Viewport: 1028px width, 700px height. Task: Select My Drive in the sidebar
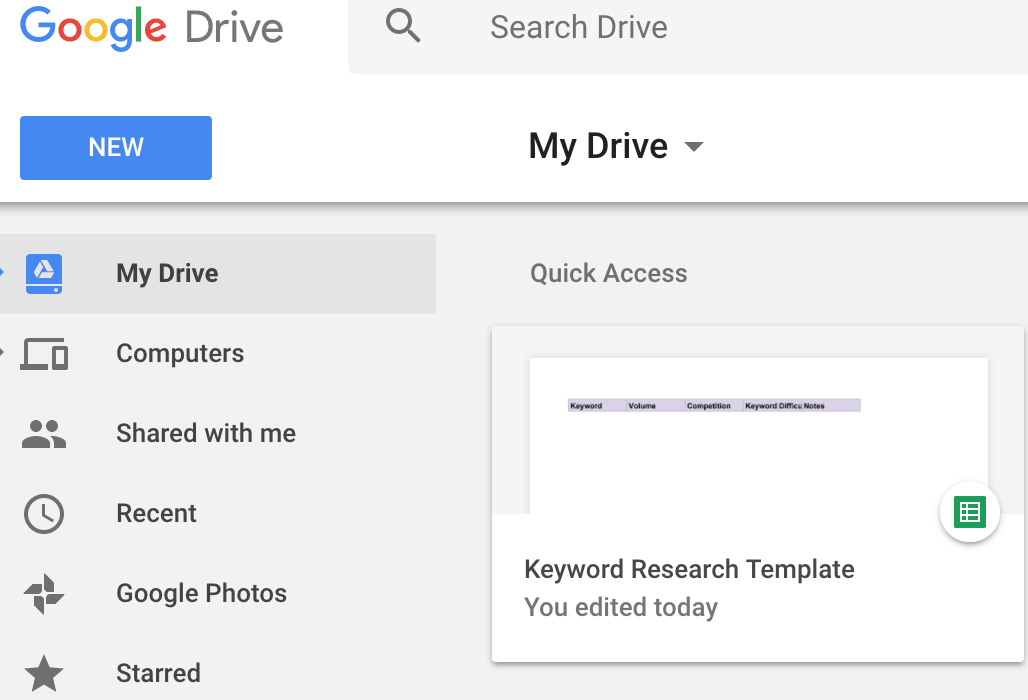point(166,273)
